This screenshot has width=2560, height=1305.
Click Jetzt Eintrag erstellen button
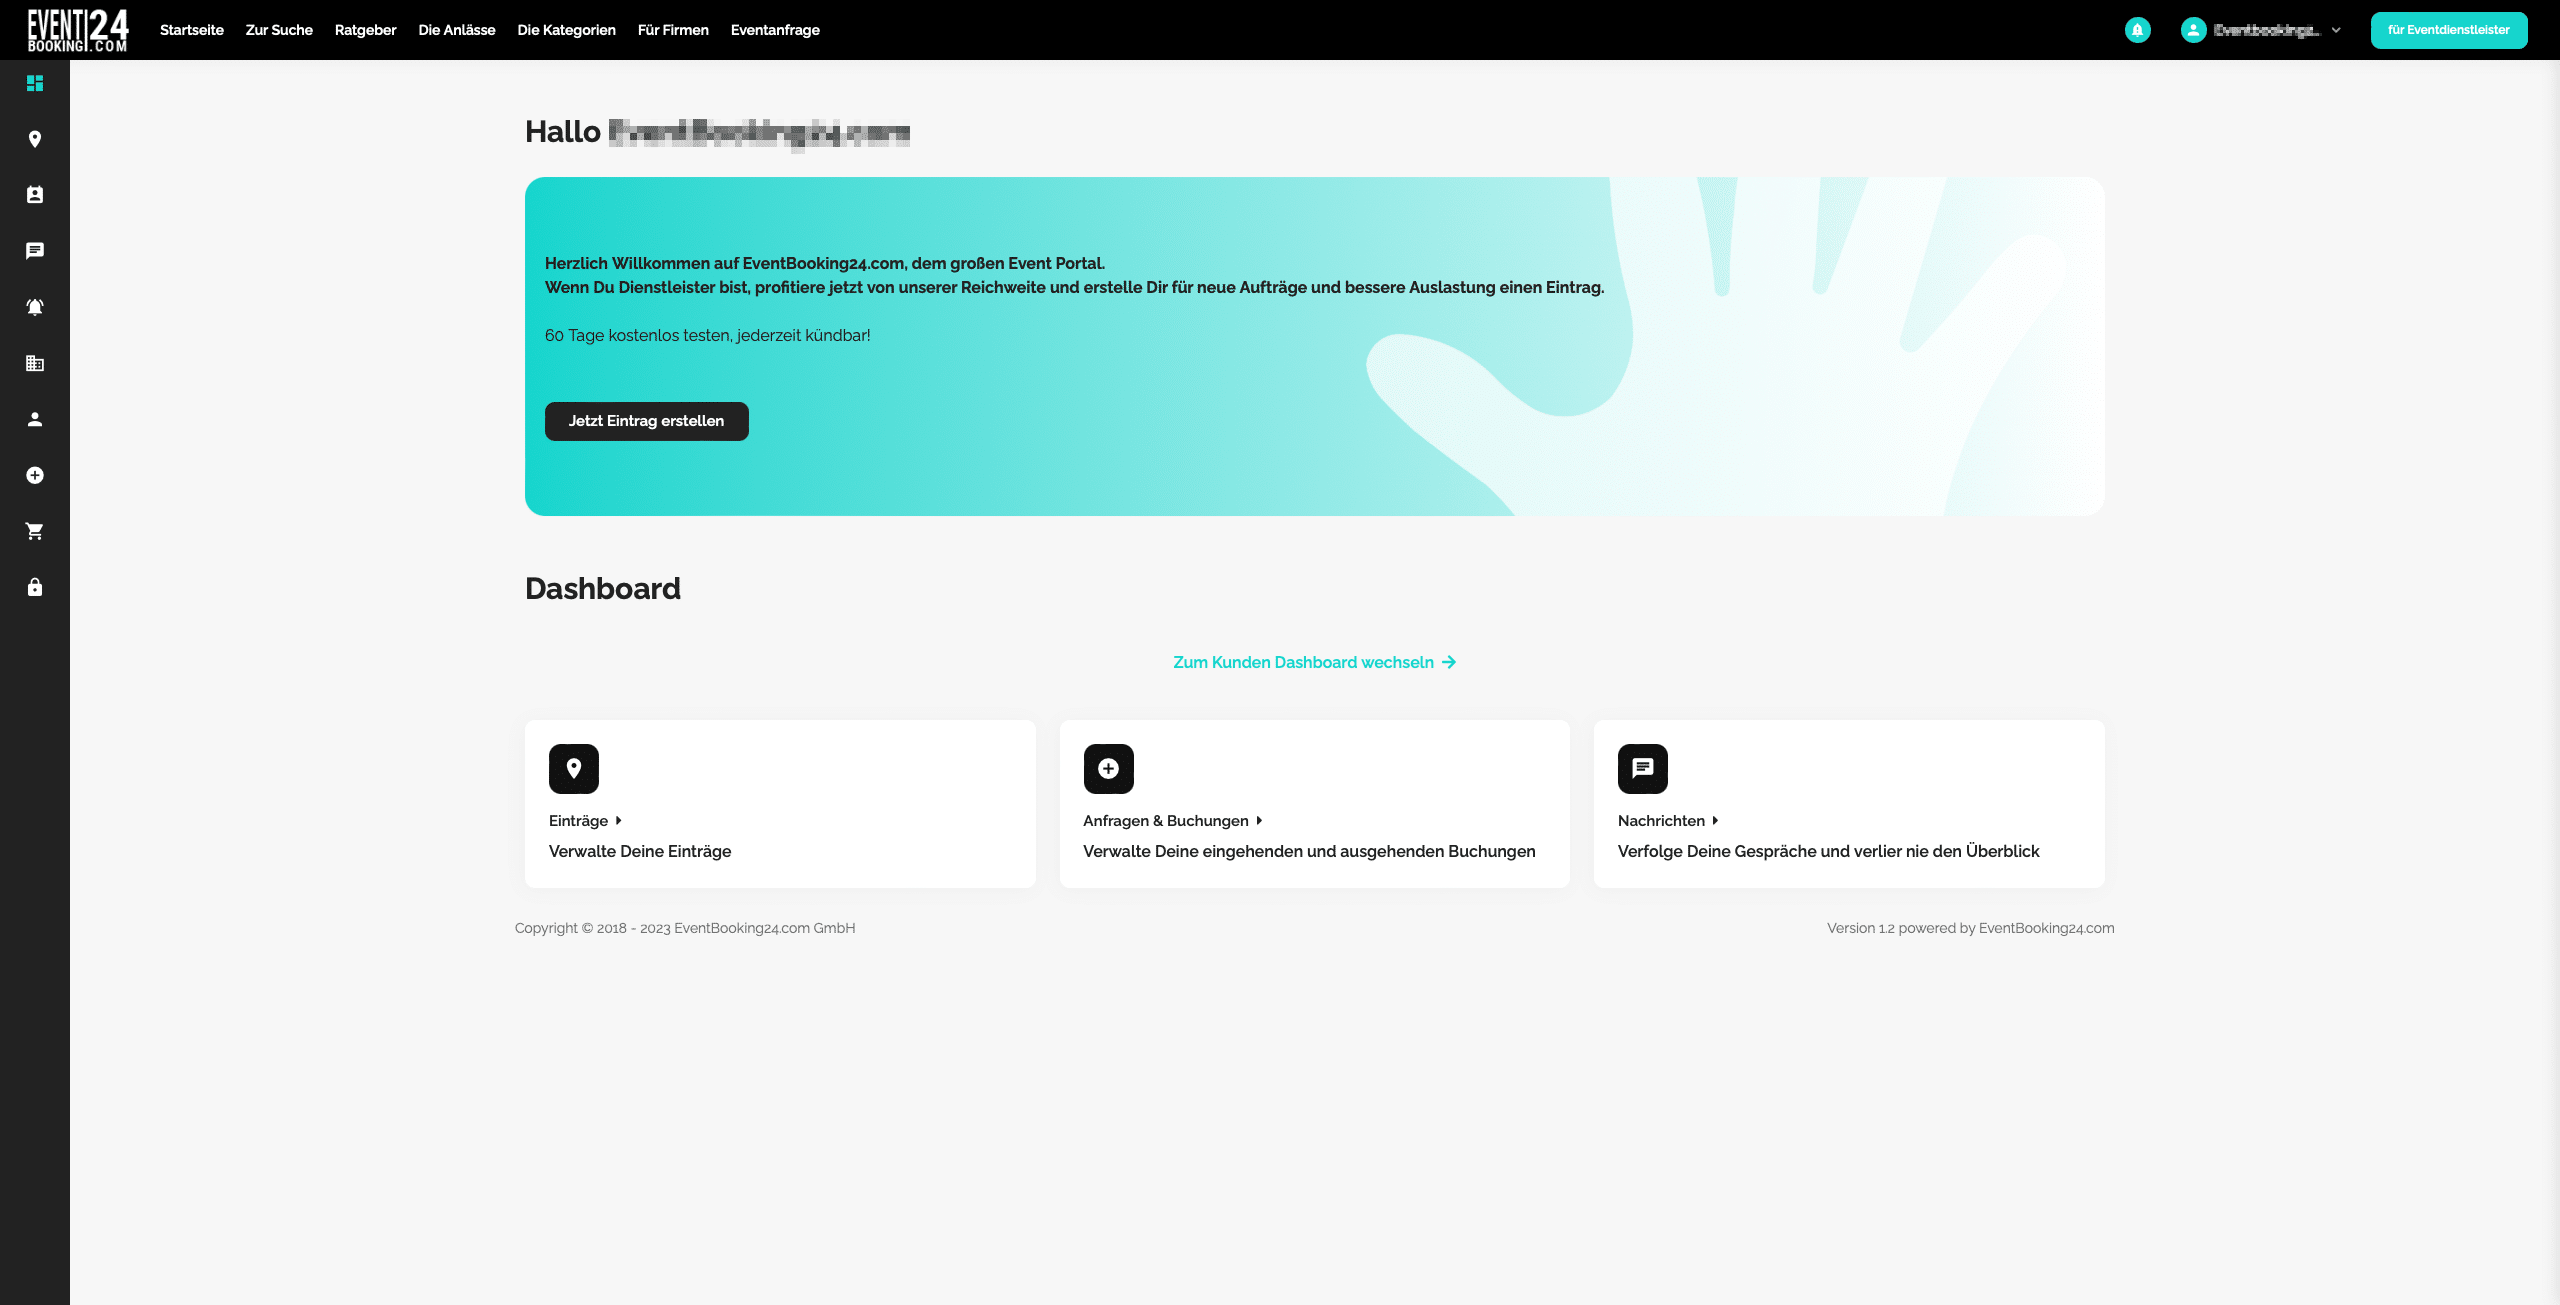[x=647, y=421]
